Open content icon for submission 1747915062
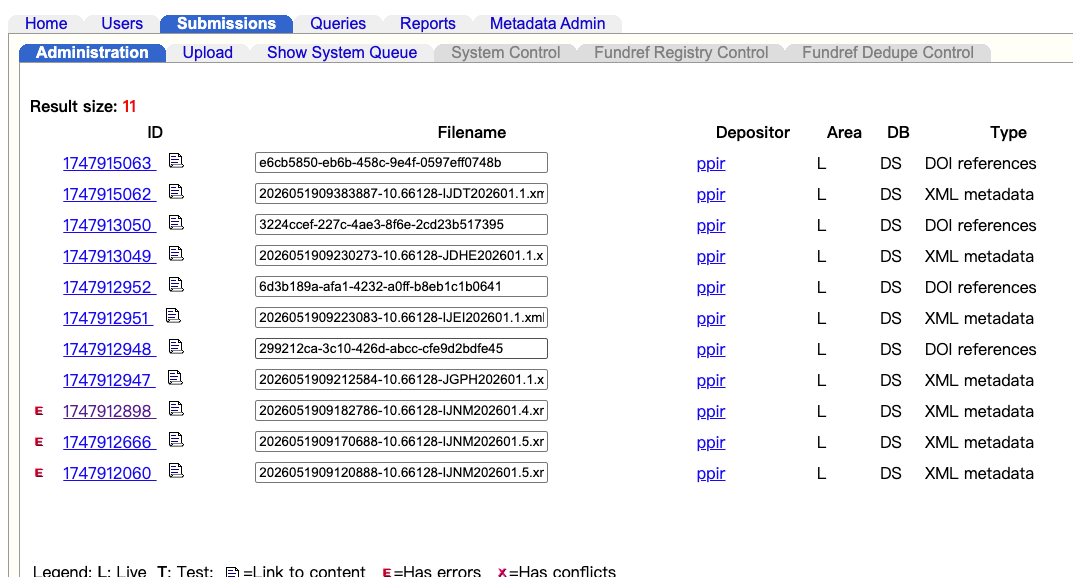 [176, 192]
